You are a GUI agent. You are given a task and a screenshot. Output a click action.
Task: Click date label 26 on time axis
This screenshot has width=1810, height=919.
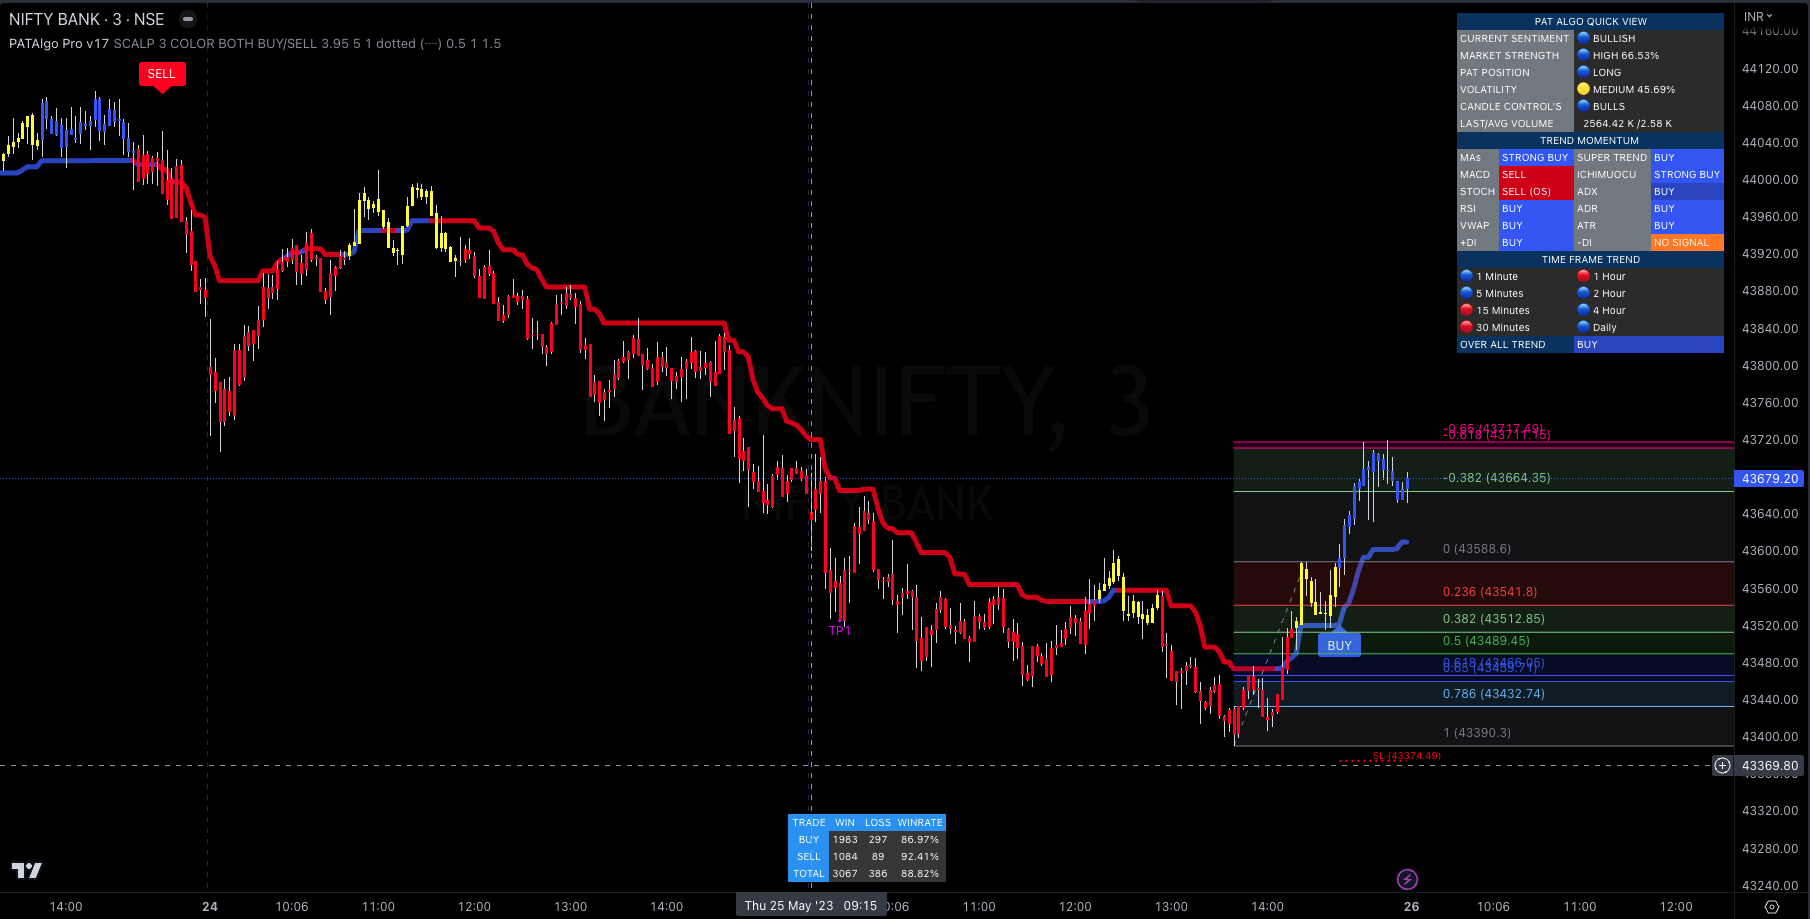[1411, 907]
